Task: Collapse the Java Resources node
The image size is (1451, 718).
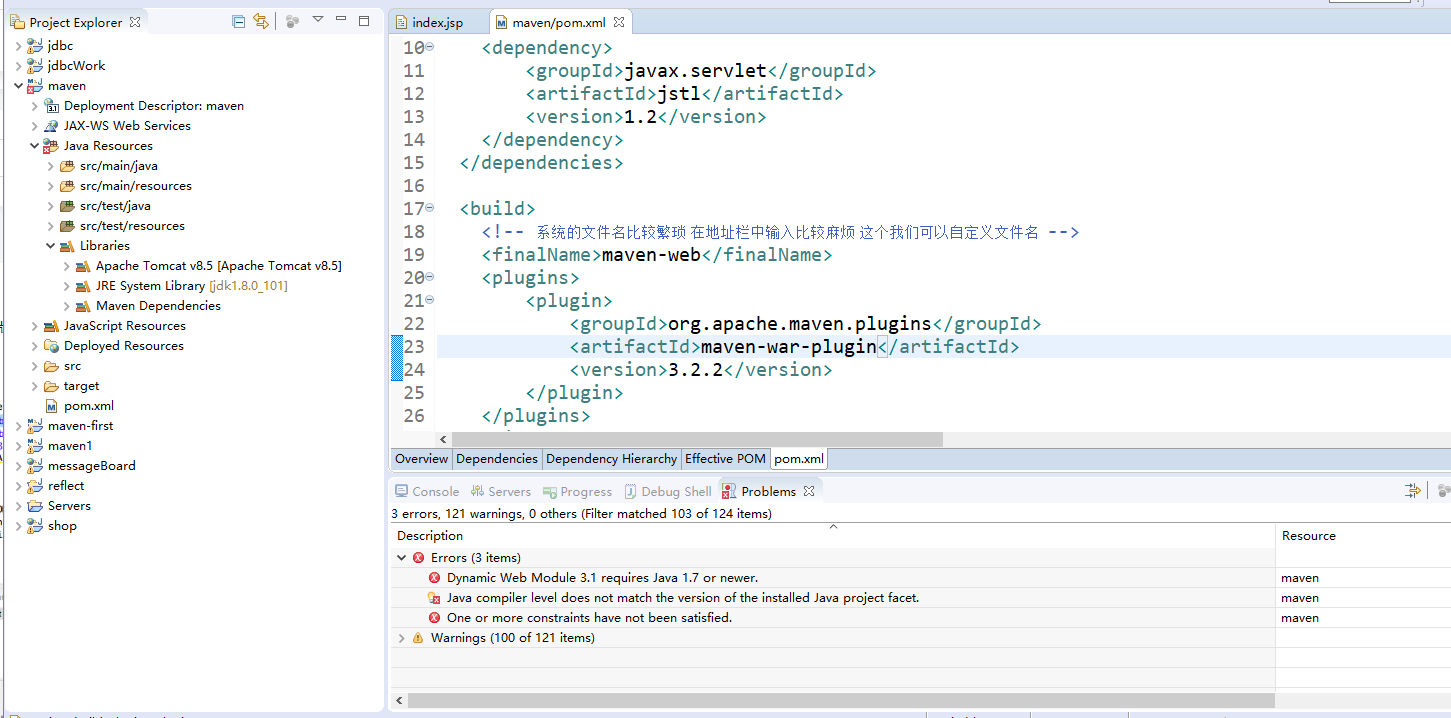Action: (x=35, y=145)
